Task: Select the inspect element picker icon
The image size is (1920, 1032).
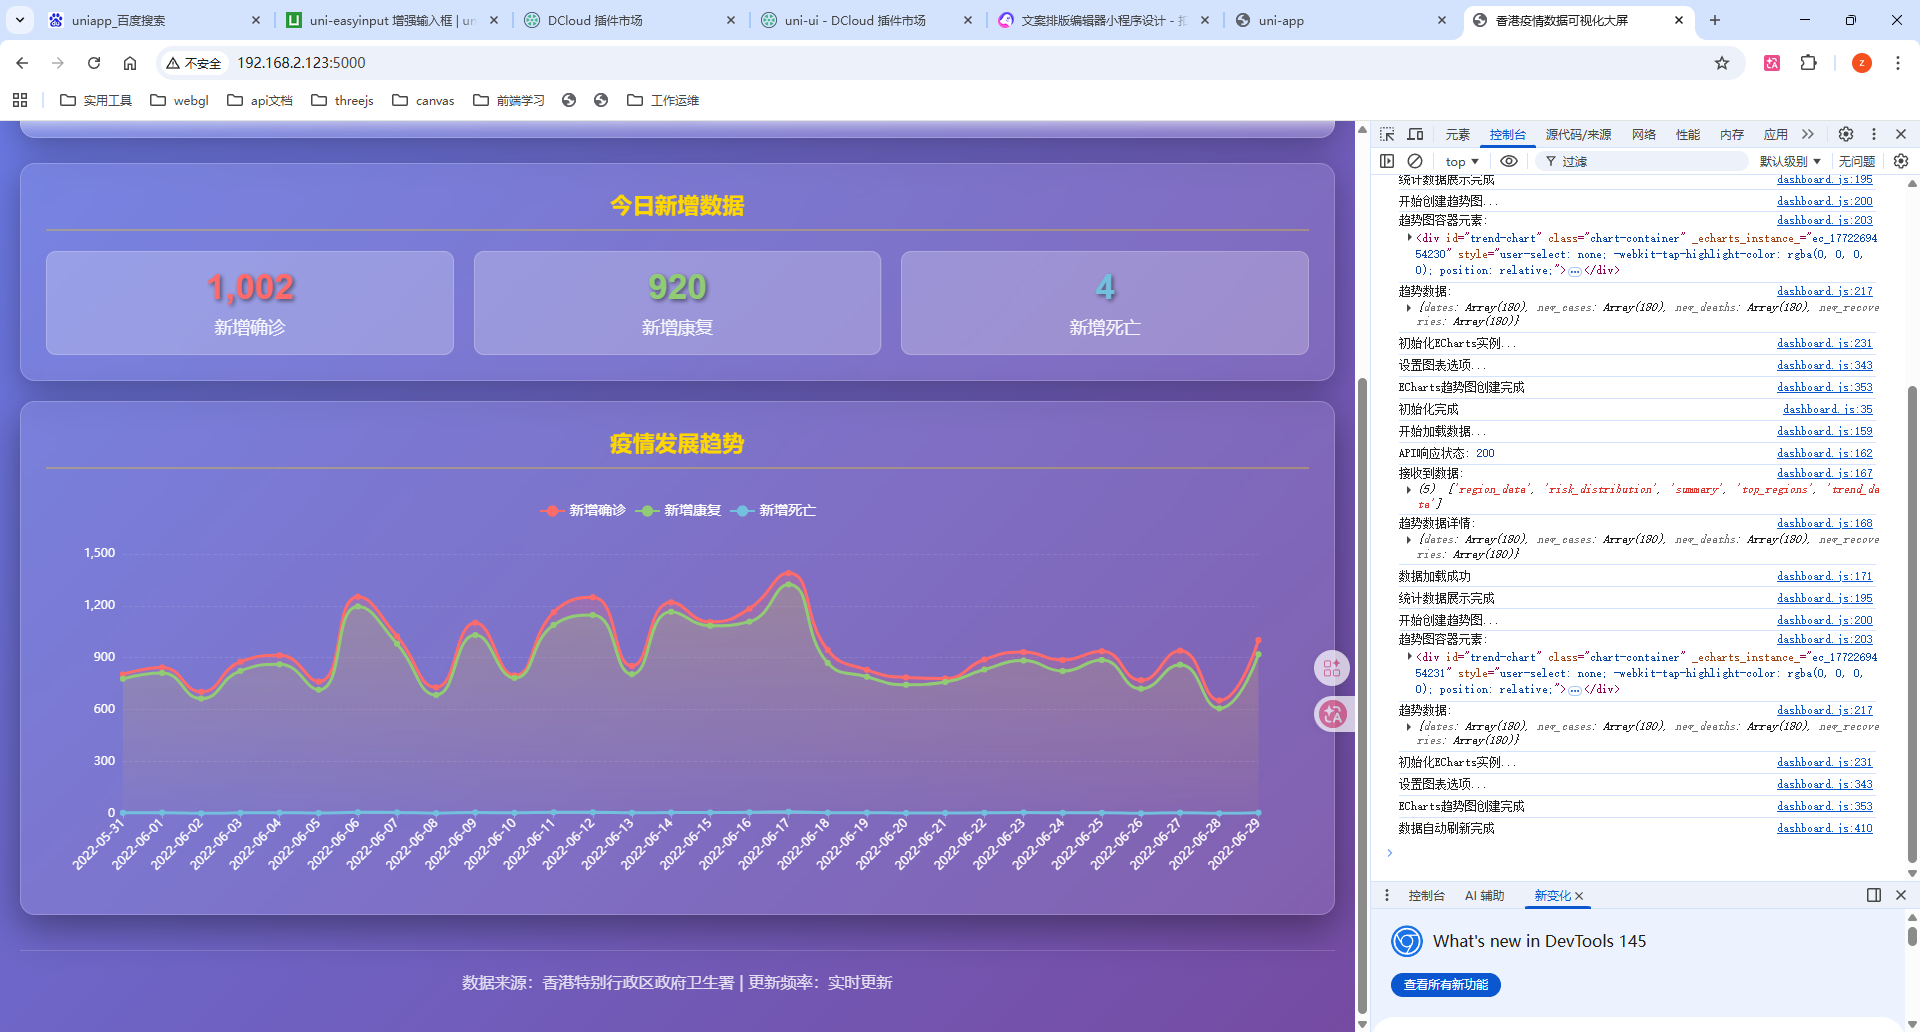Action: [1387, 134]
